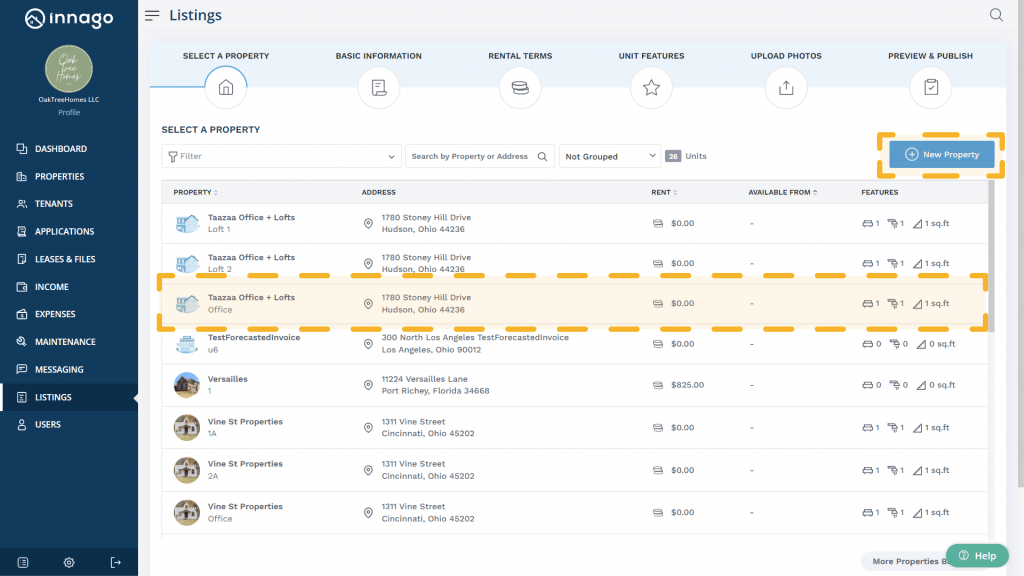Viewport: 1024px width, 576px height.
Task: Select the Versailles property row
Action: click(x=500, y=385)
